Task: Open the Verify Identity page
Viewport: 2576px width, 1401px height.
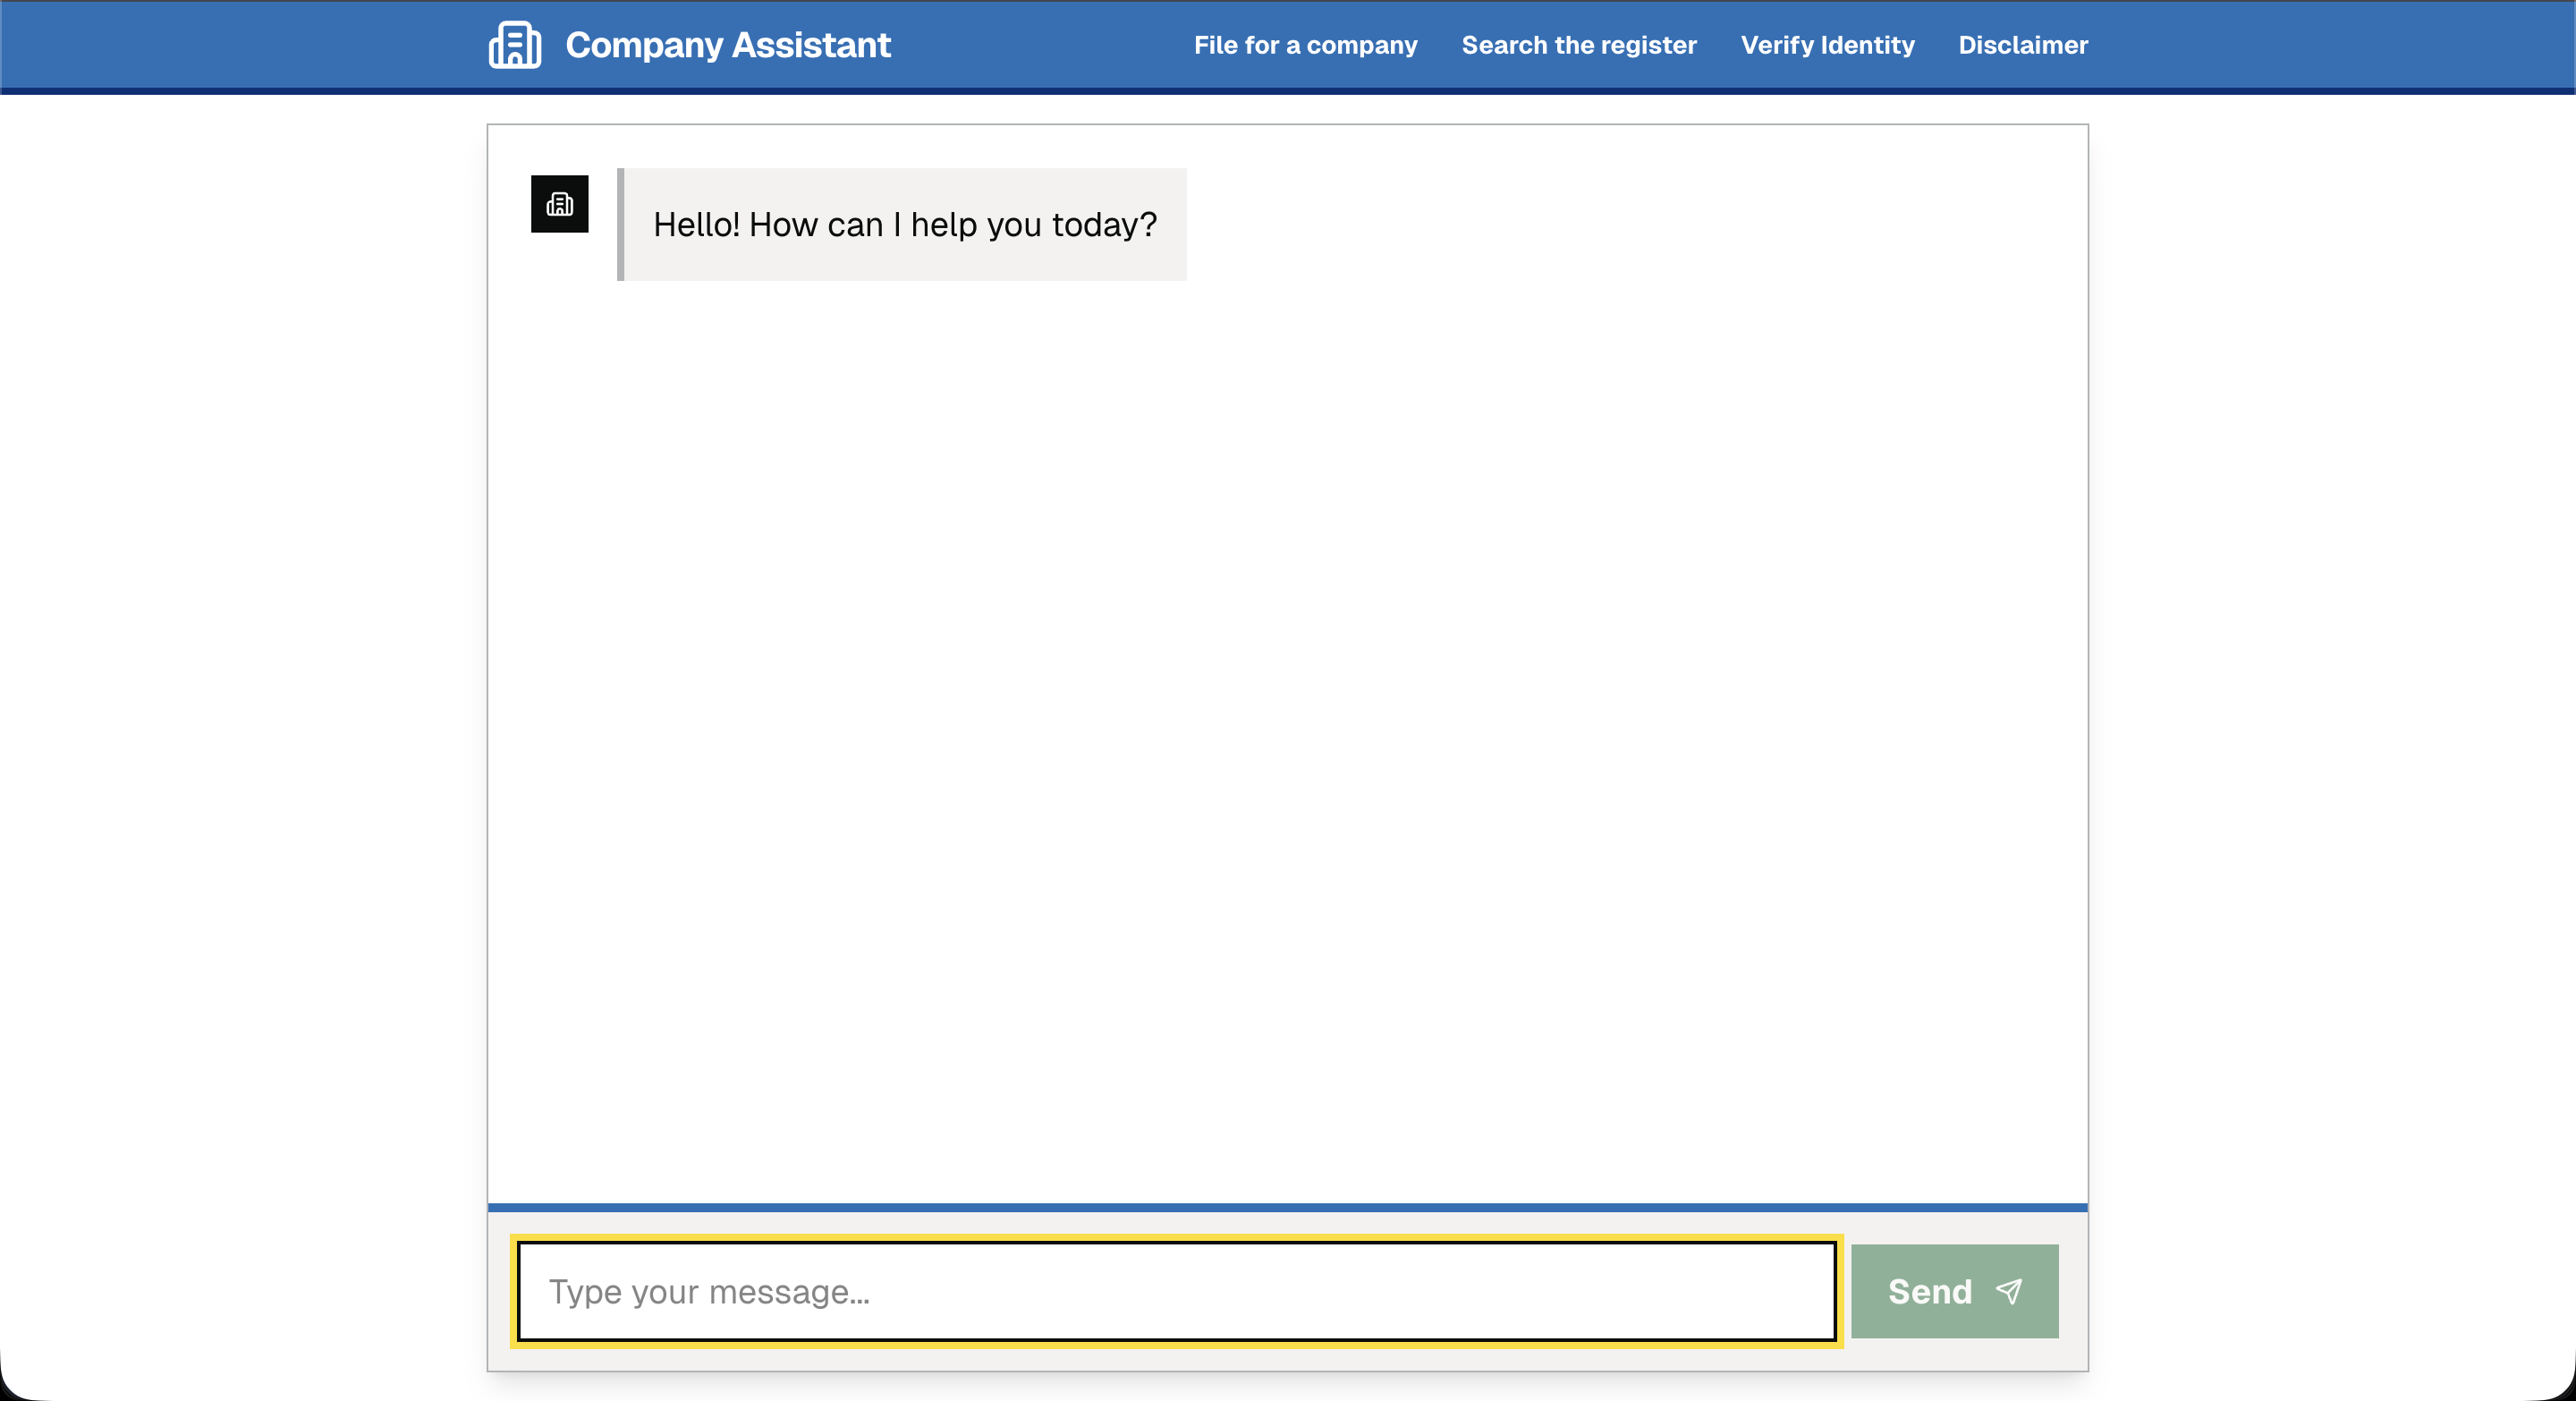Action: pos(1827,45)
